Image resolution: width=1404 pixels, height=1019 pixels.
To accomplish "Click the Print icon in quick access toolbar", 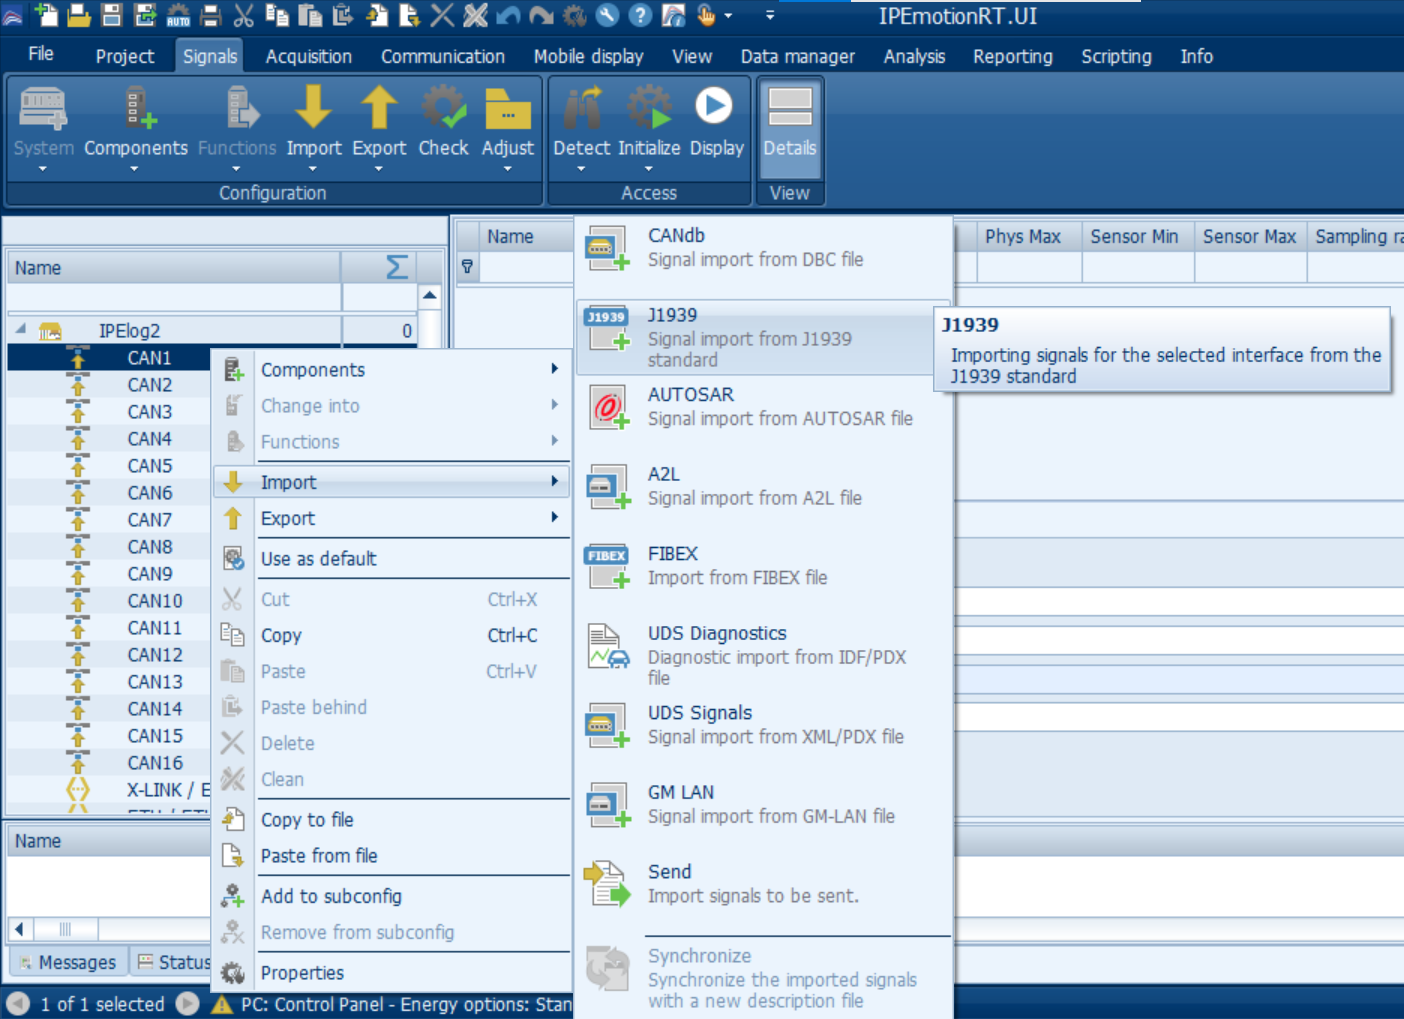I will point(211,15).
